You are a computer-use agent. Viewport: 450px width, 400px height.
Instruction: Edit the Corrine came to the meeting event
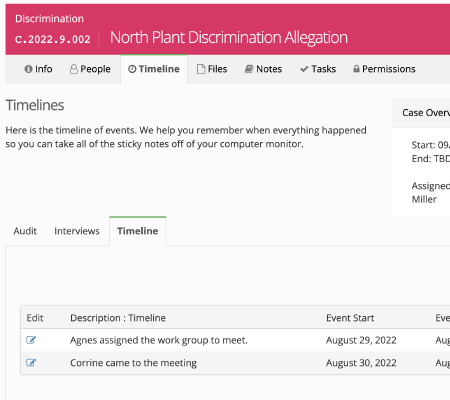(x=31, y=362)
